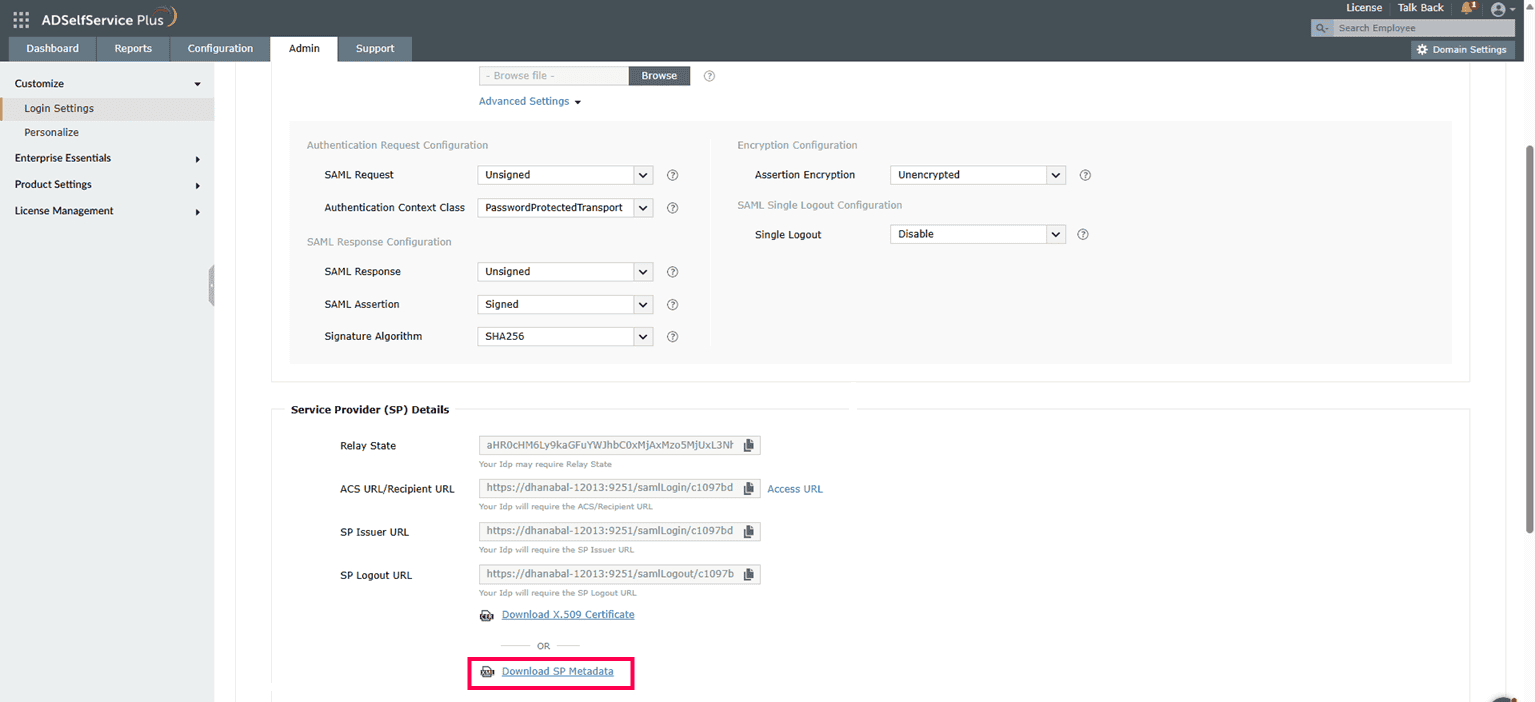Click the License link
The image size is (1535, 702).
tap(1364, 8)
